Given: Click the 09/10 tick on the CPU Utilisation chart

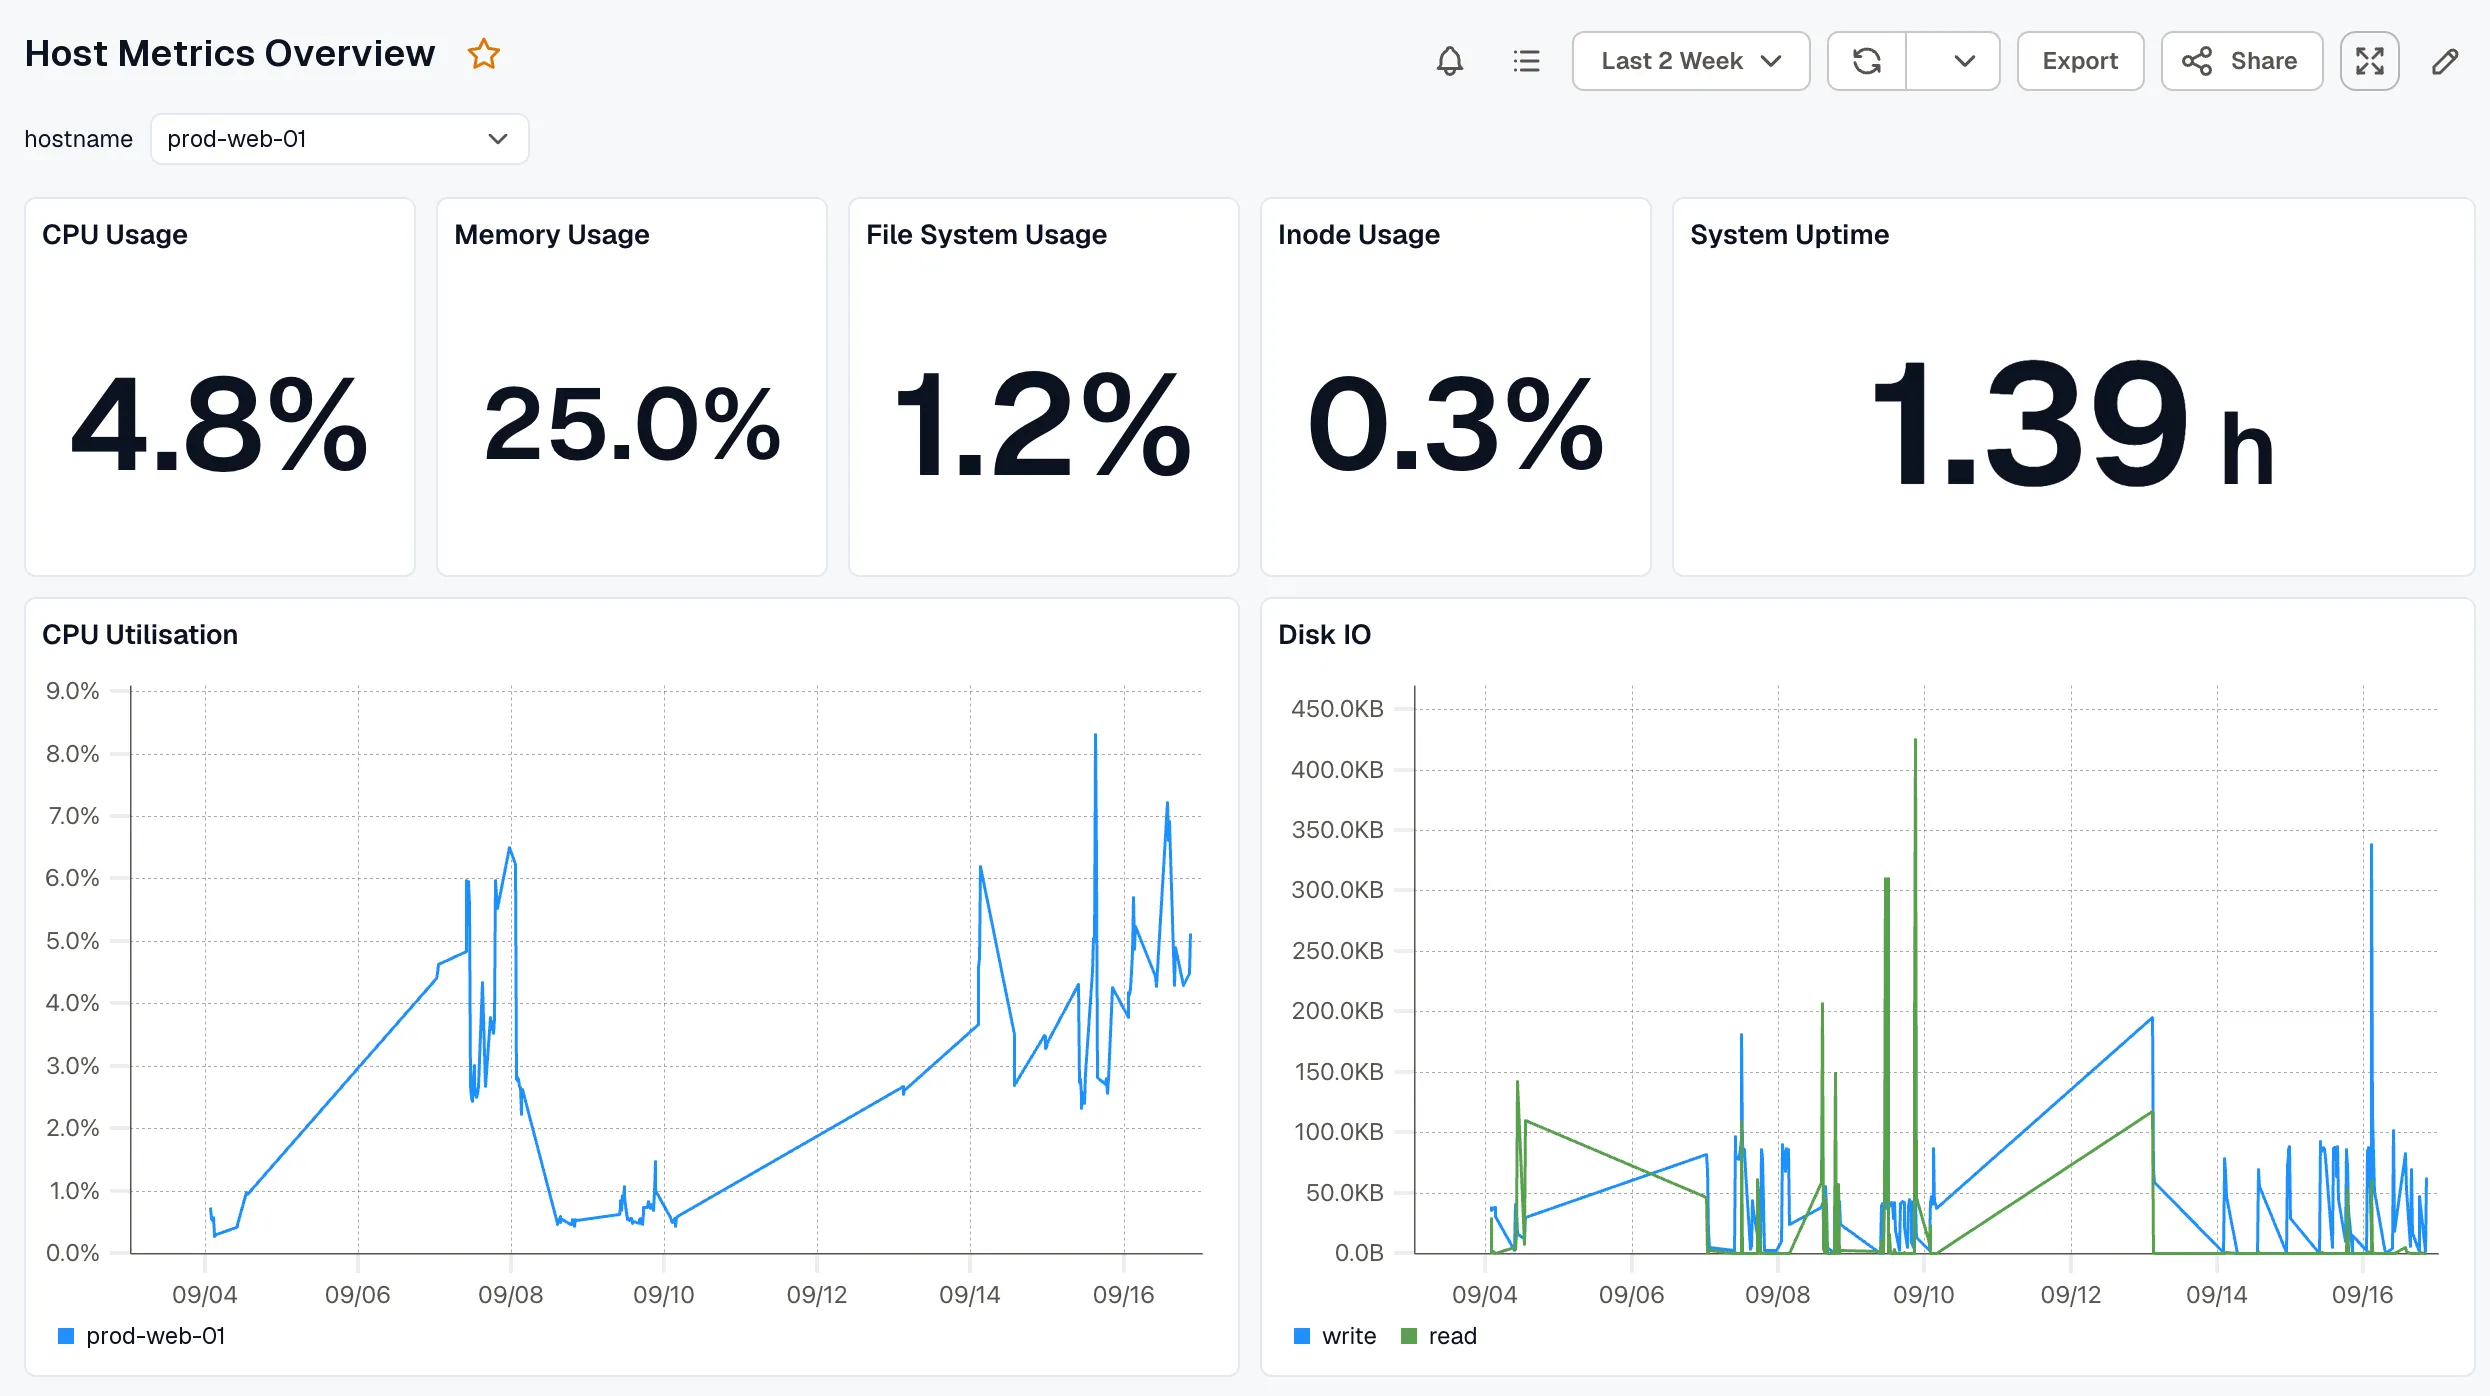Looking at the screenshot, I should [x=664, y=1295].
